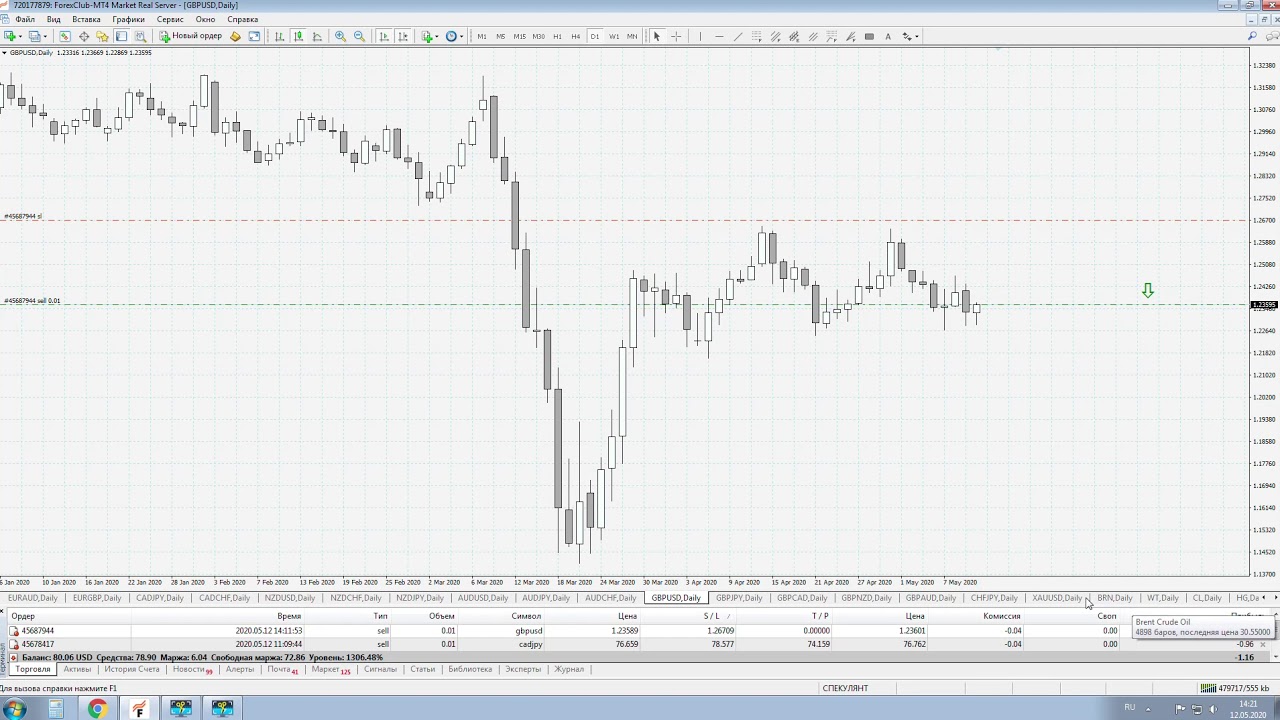1280x720 pixels.
Task: Select H4 timeframe
Action: click(576, 36)
